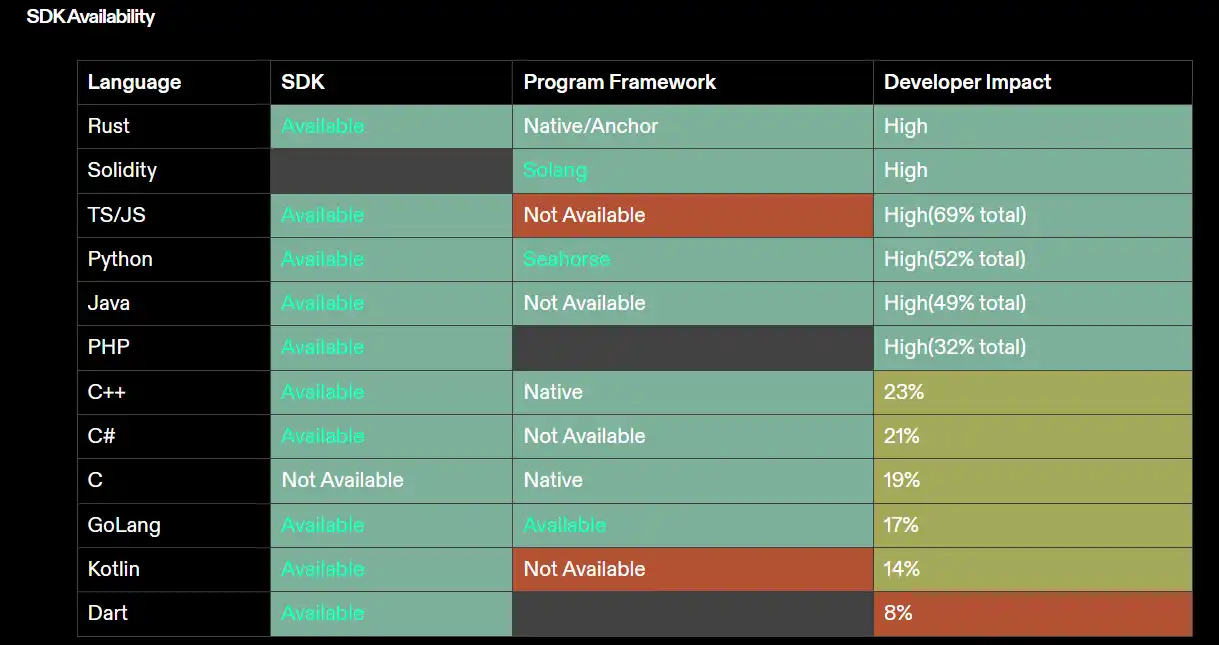
Task: Click the Rust SDK Available link
Action: pyautogui.click(x=322, y=127)
